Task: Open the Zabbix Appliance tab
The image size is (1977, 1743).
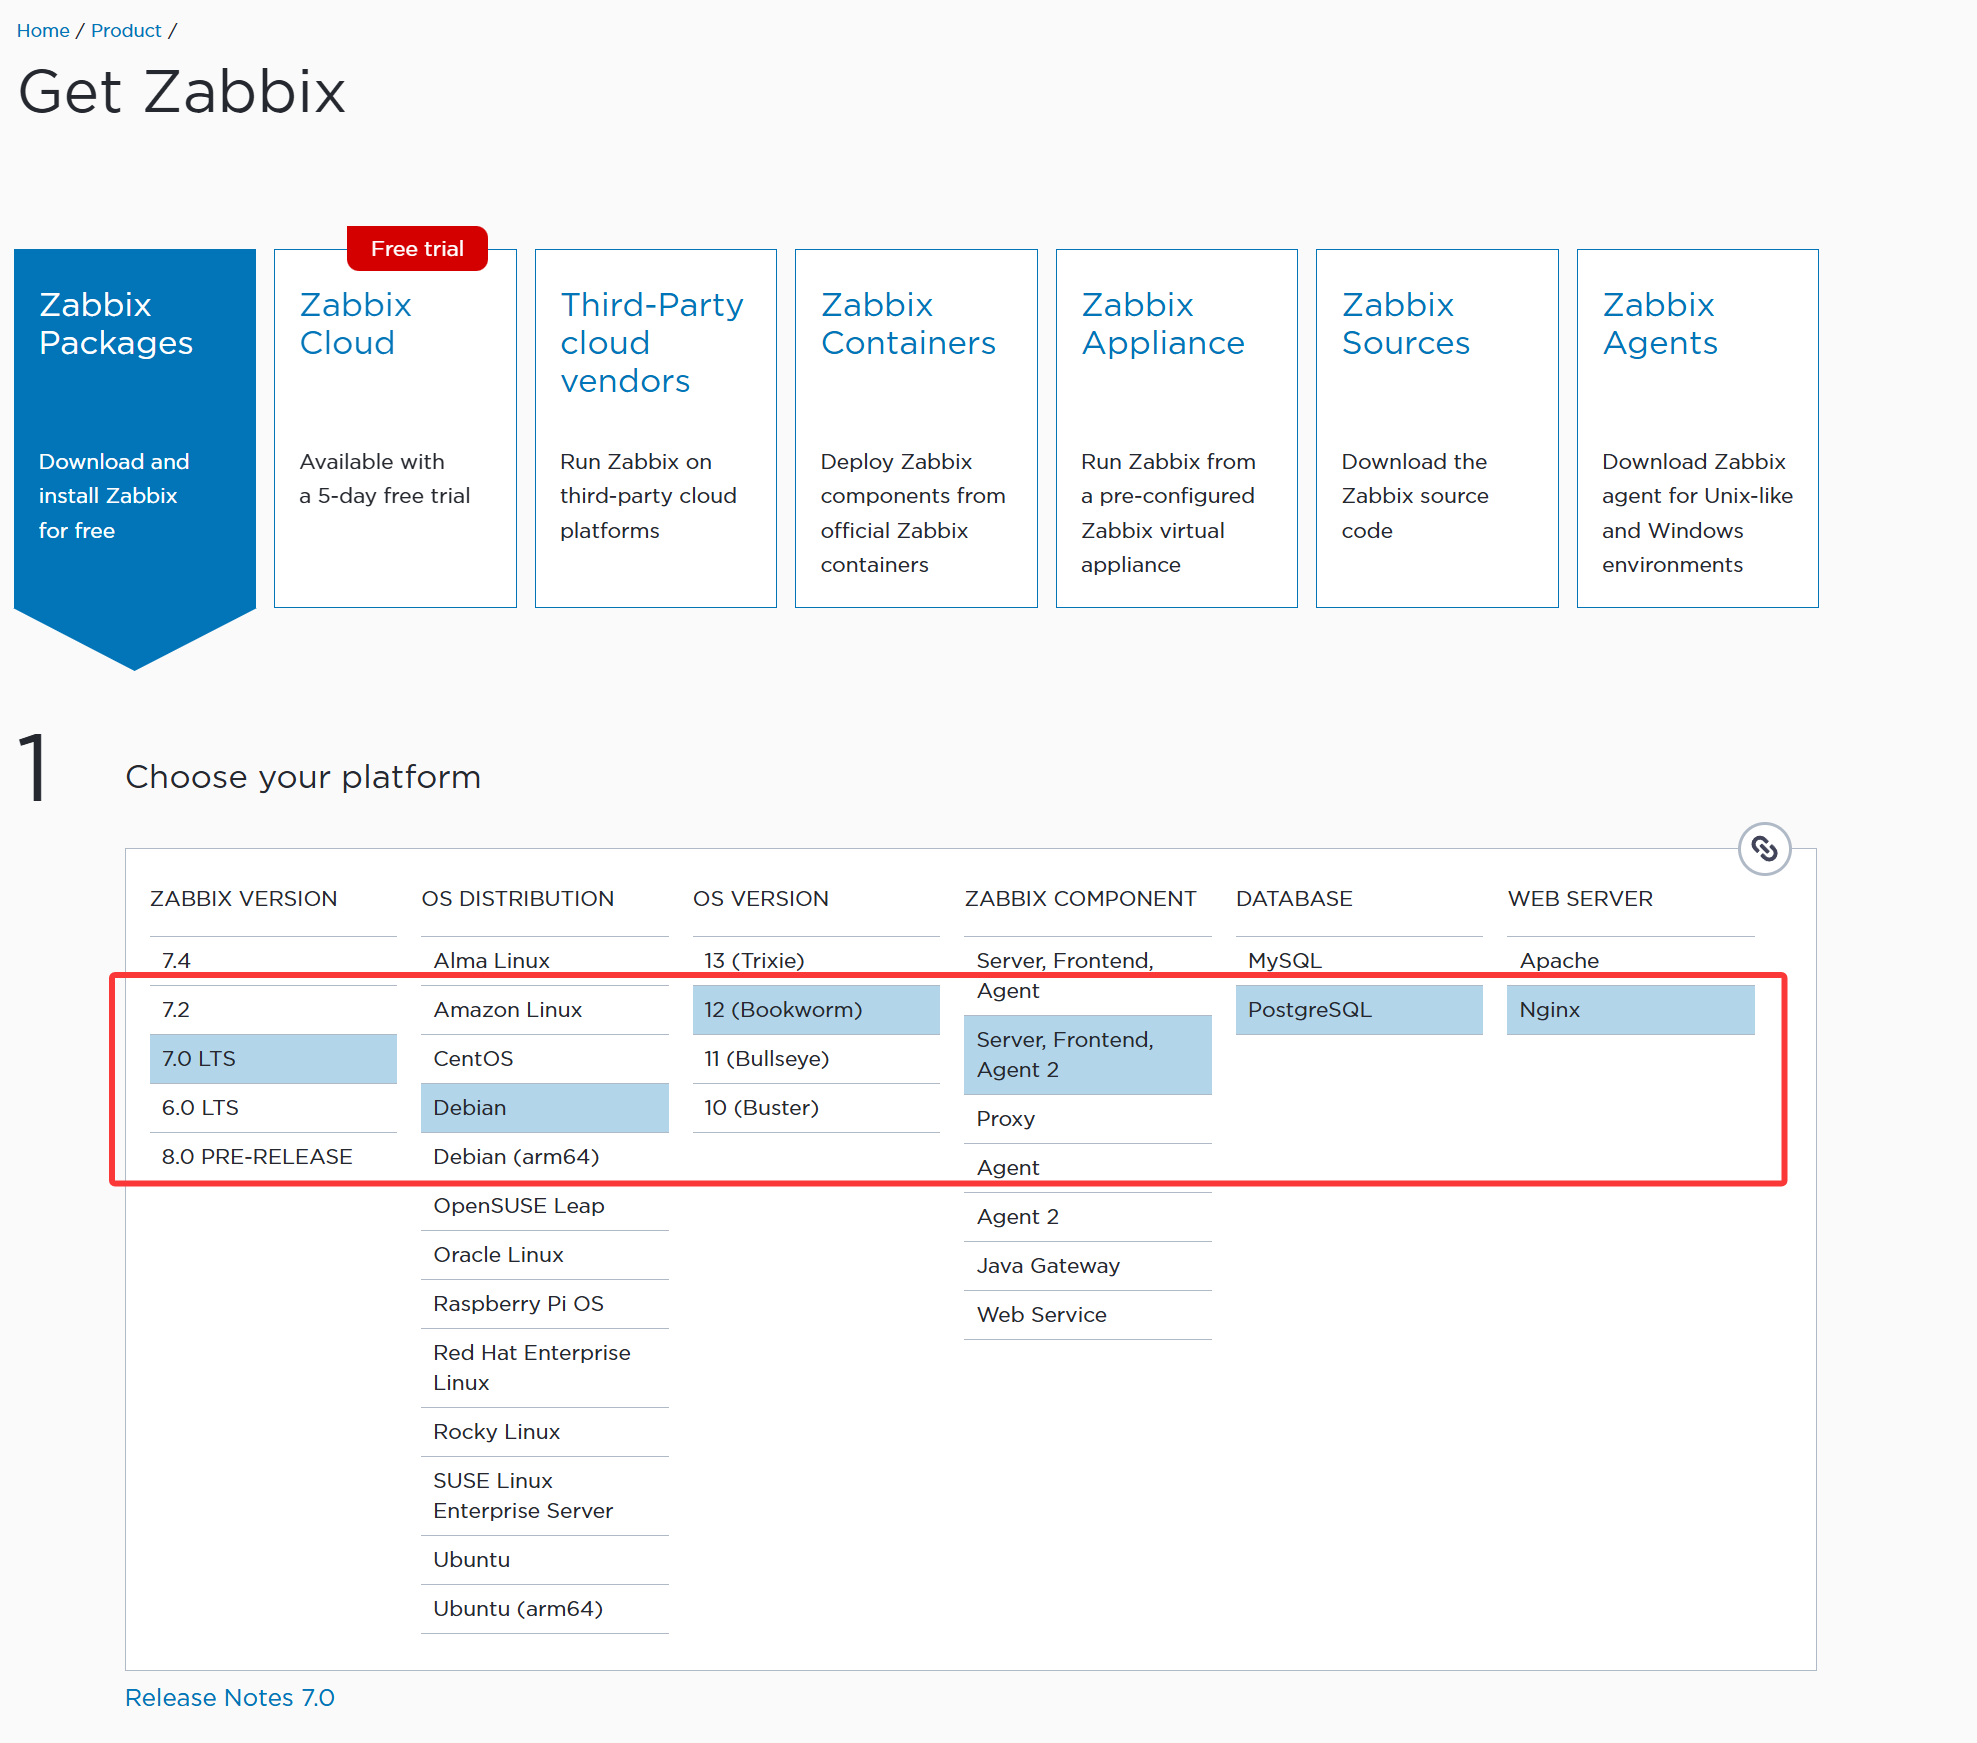Action: pos(1176,428)
